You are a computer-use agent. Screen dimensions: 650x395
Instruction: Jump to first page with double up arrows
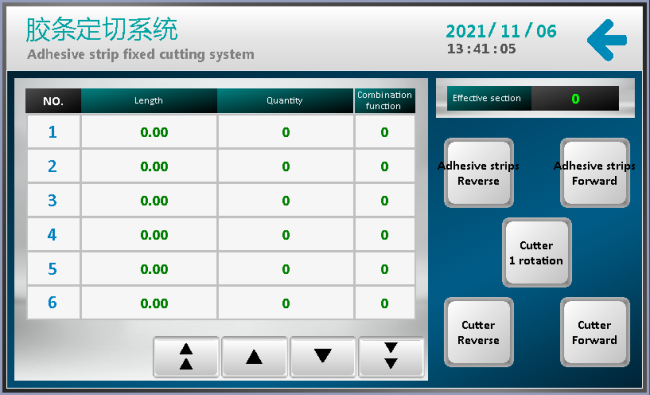pos(186,356)
